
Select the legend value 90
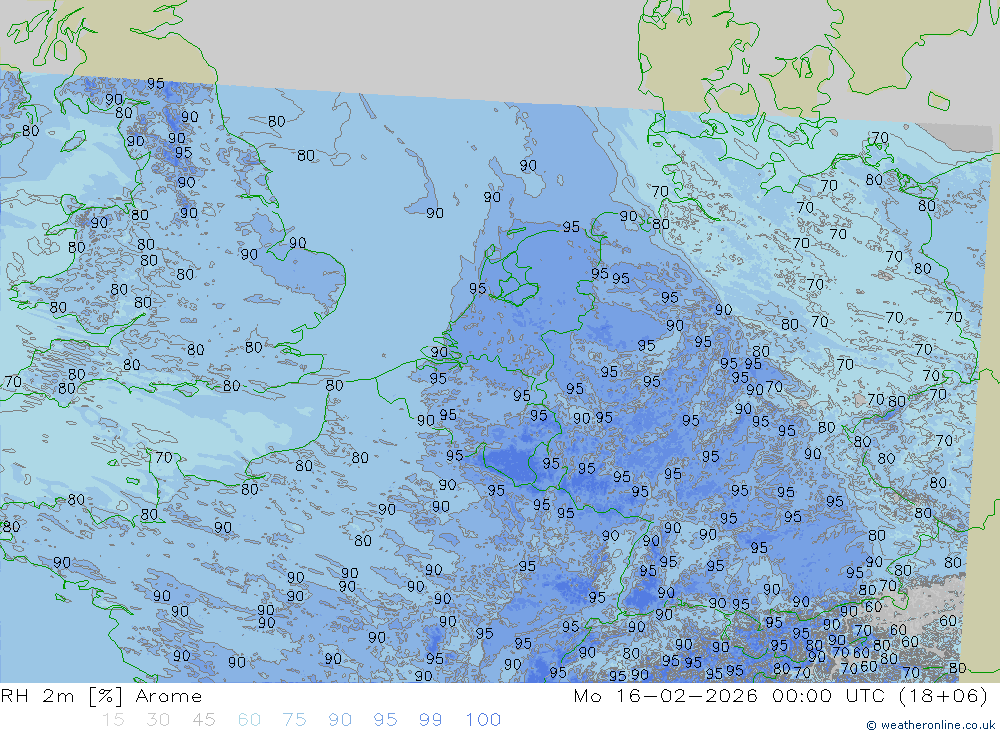tap(340, 720)
